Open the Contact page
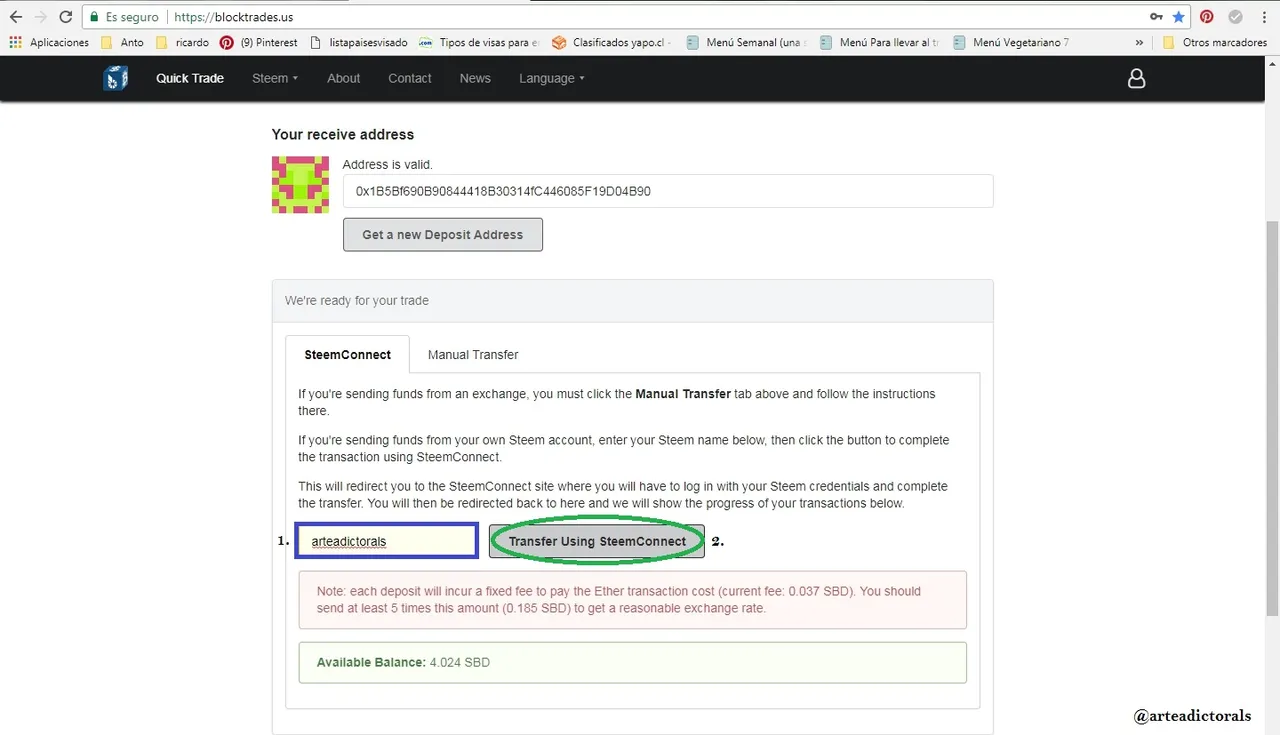Viewport: 1280px width, 735px height. click(410, 78)
